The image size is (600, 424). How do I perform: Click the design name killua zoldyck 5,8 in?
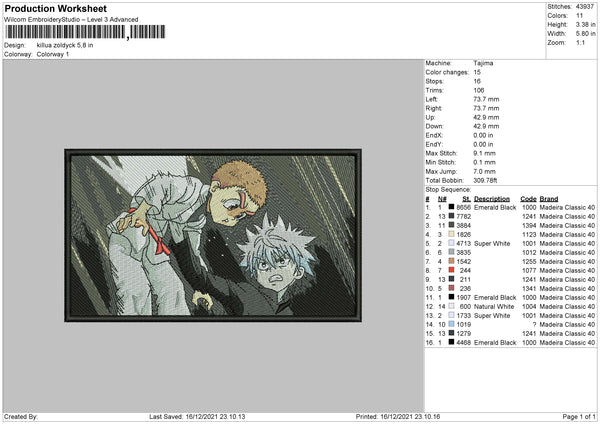65,45
